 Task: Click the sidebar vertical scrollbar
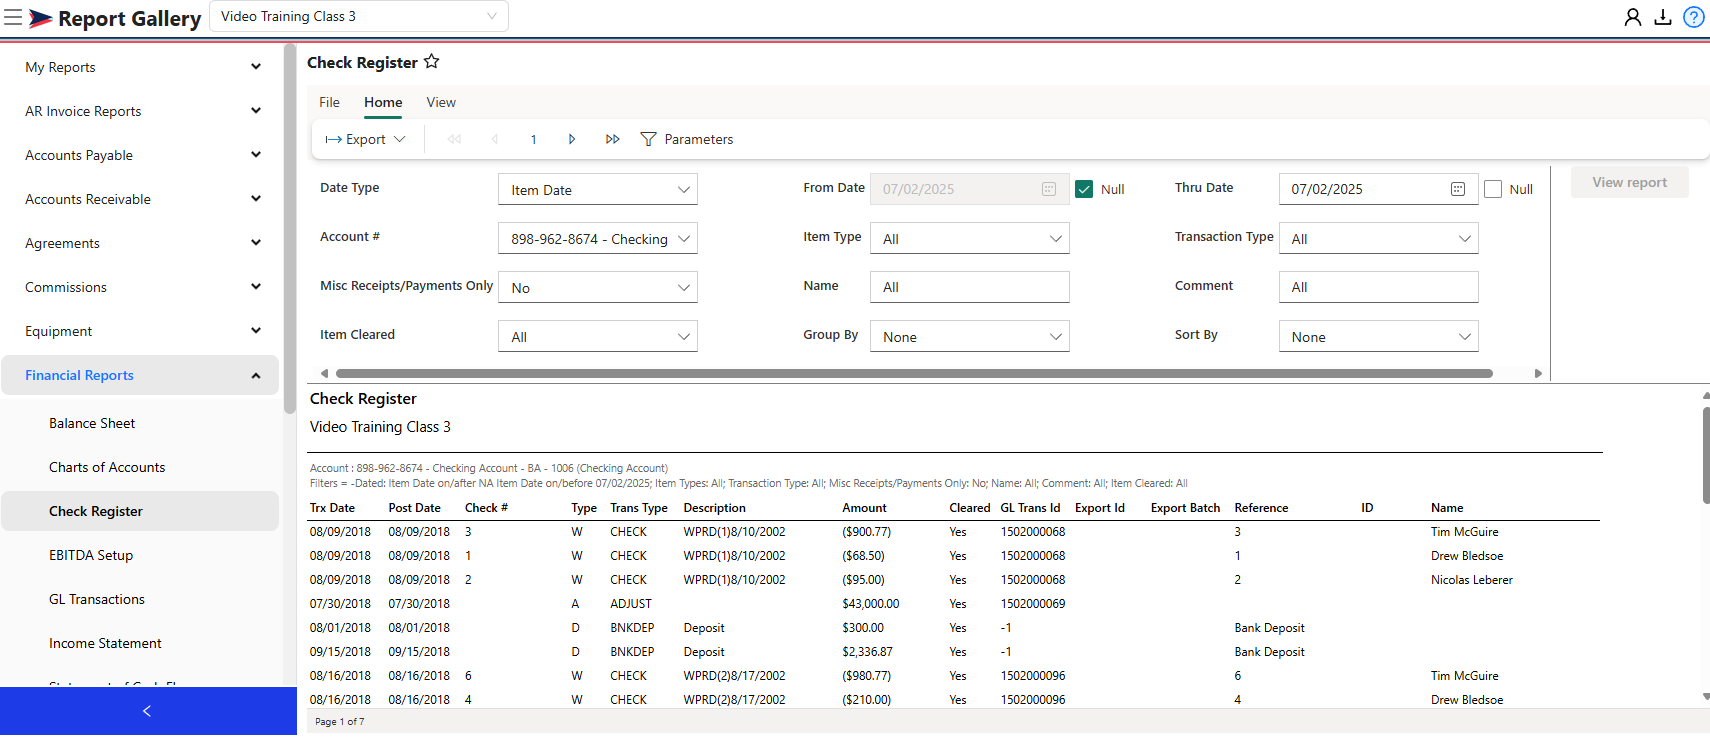tap(289, 230)
